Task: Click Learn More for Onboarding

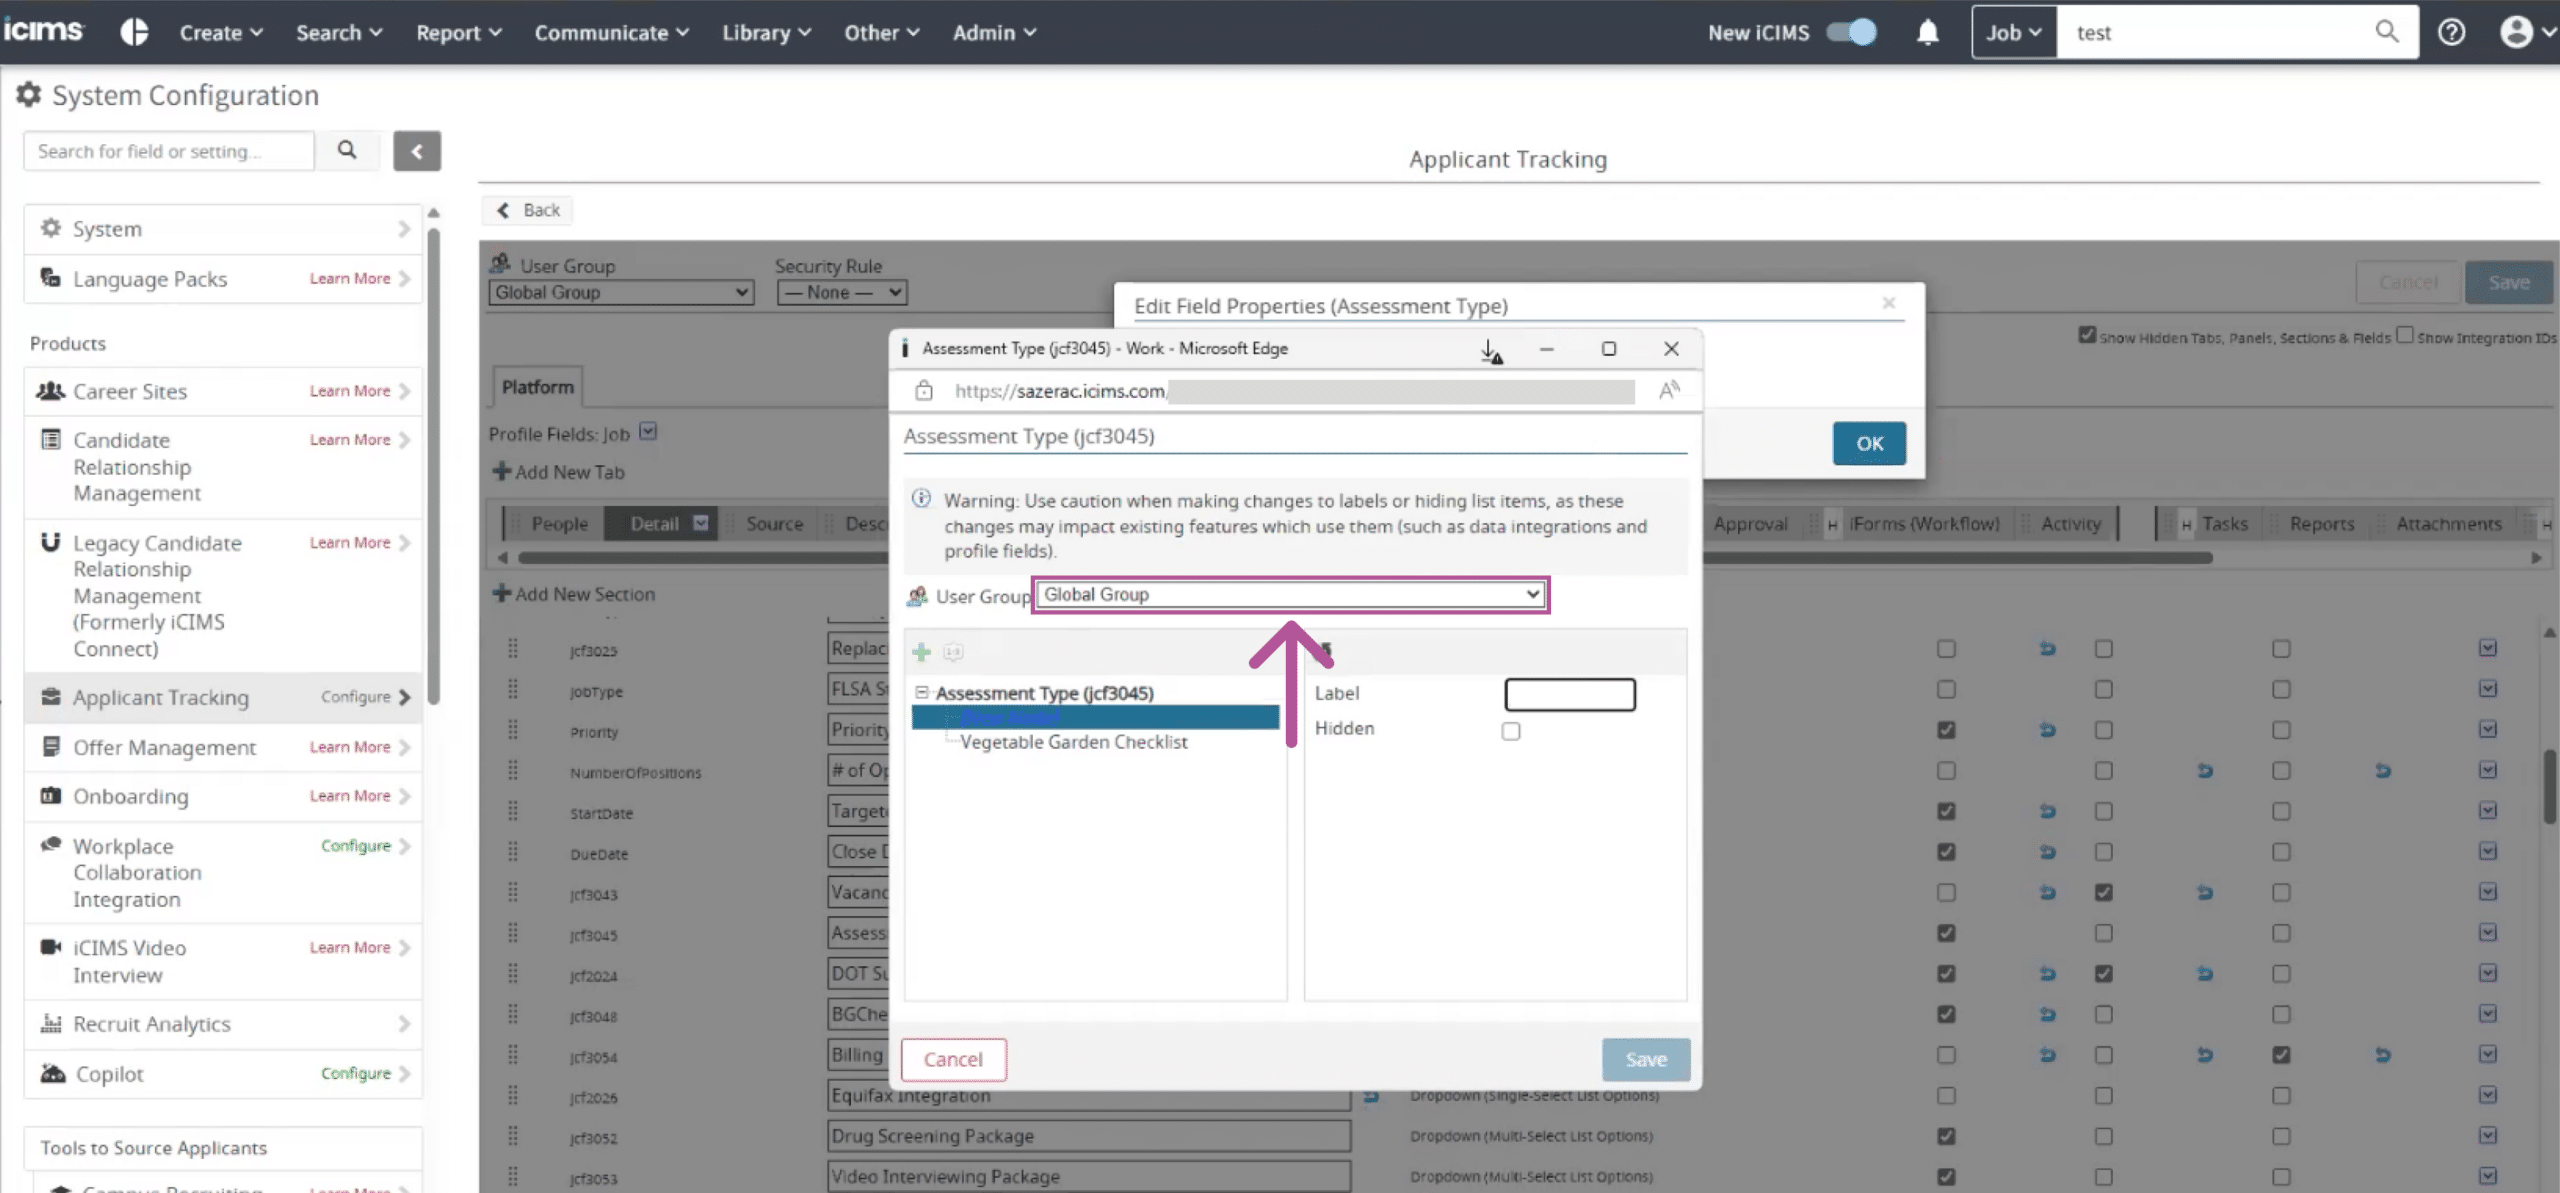Action: tap(349, 795)
